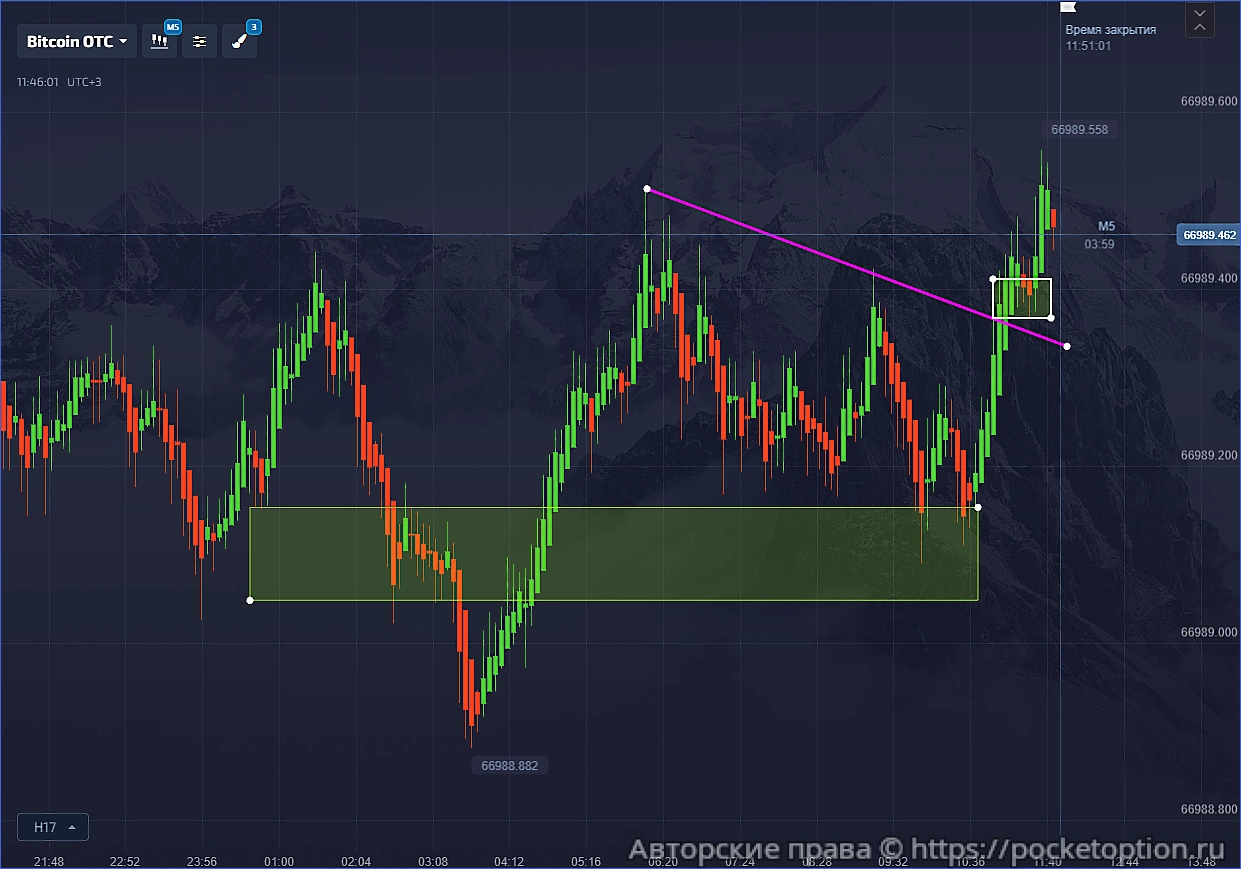Click the lower-right endpoint of the magenta trendline
The height and width of the screenshot is (869, 1241).
[x=1067, y=346]
